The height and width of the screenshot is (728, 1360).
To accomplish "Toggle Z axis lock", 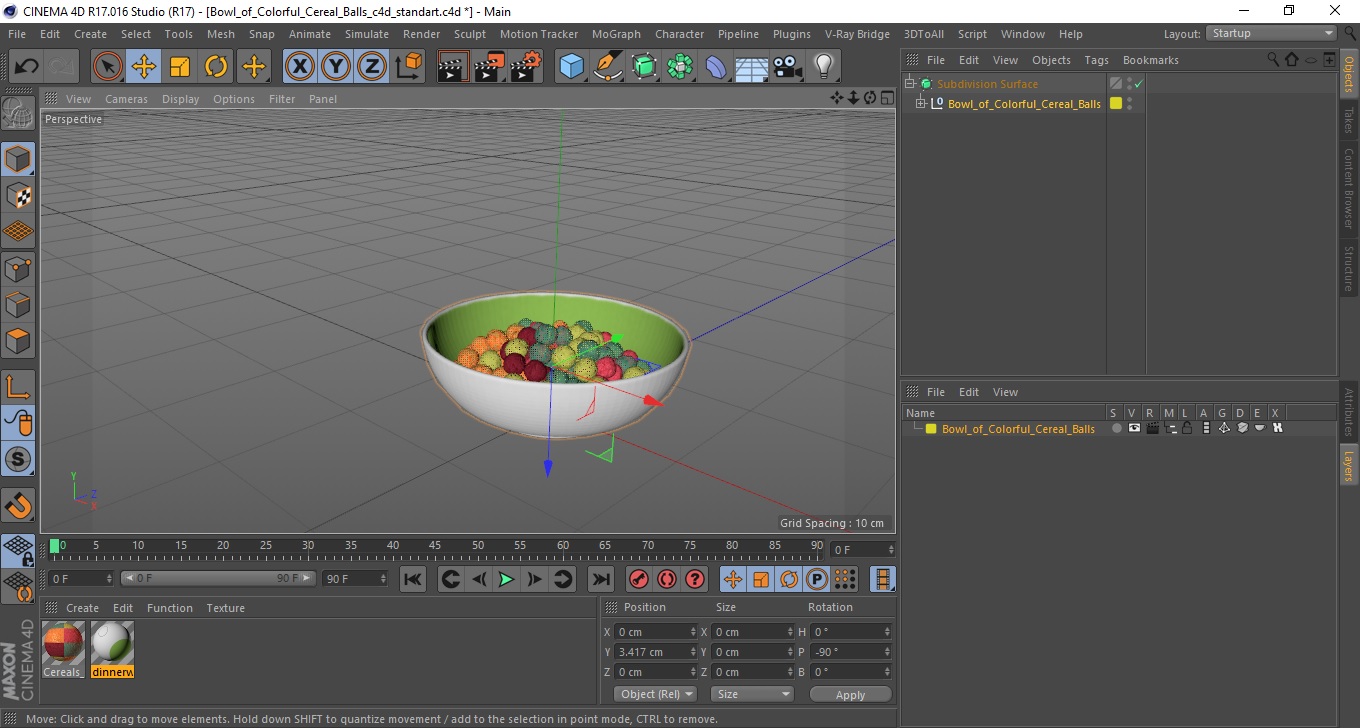I will 372,67.
